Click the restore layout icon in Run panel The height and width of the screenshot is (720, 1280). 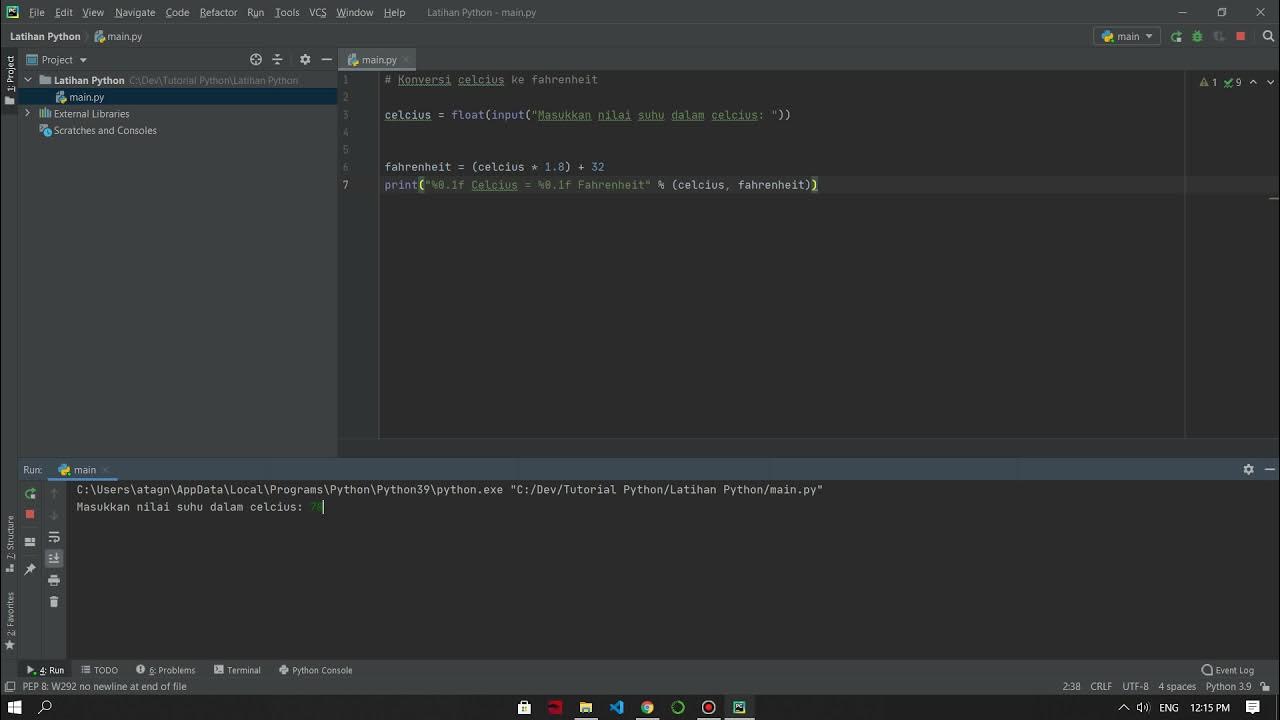tap(30, 541)
